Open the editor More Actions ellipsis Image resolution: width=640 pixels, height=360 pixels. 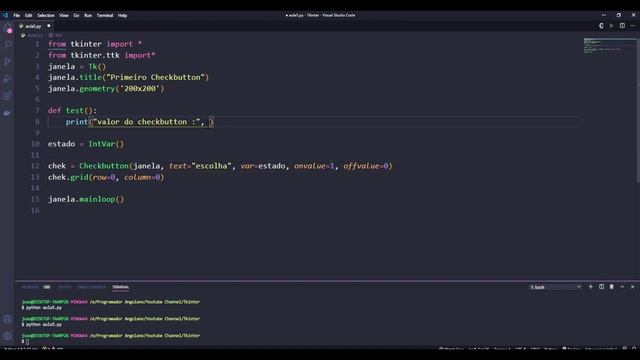pyautogui.click(x=633, y=26)
